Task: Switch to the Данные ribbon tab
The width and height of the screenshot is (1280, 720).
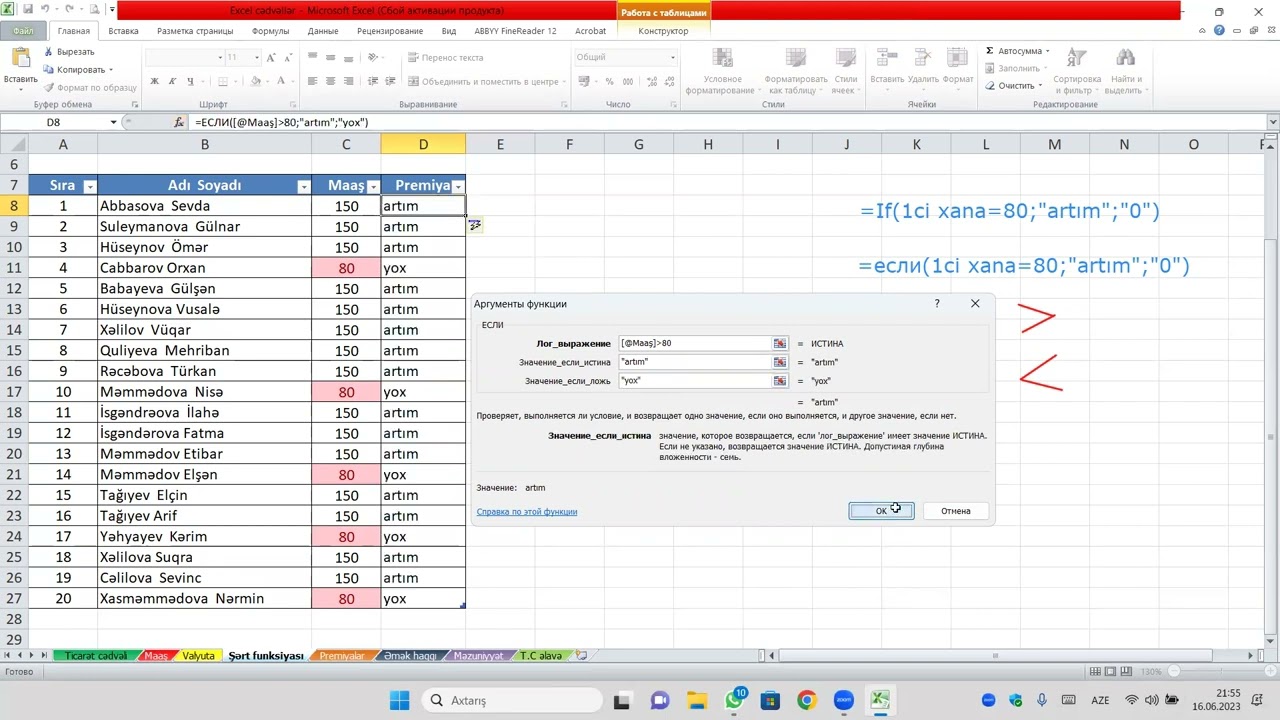Action: tap(323, 31)
